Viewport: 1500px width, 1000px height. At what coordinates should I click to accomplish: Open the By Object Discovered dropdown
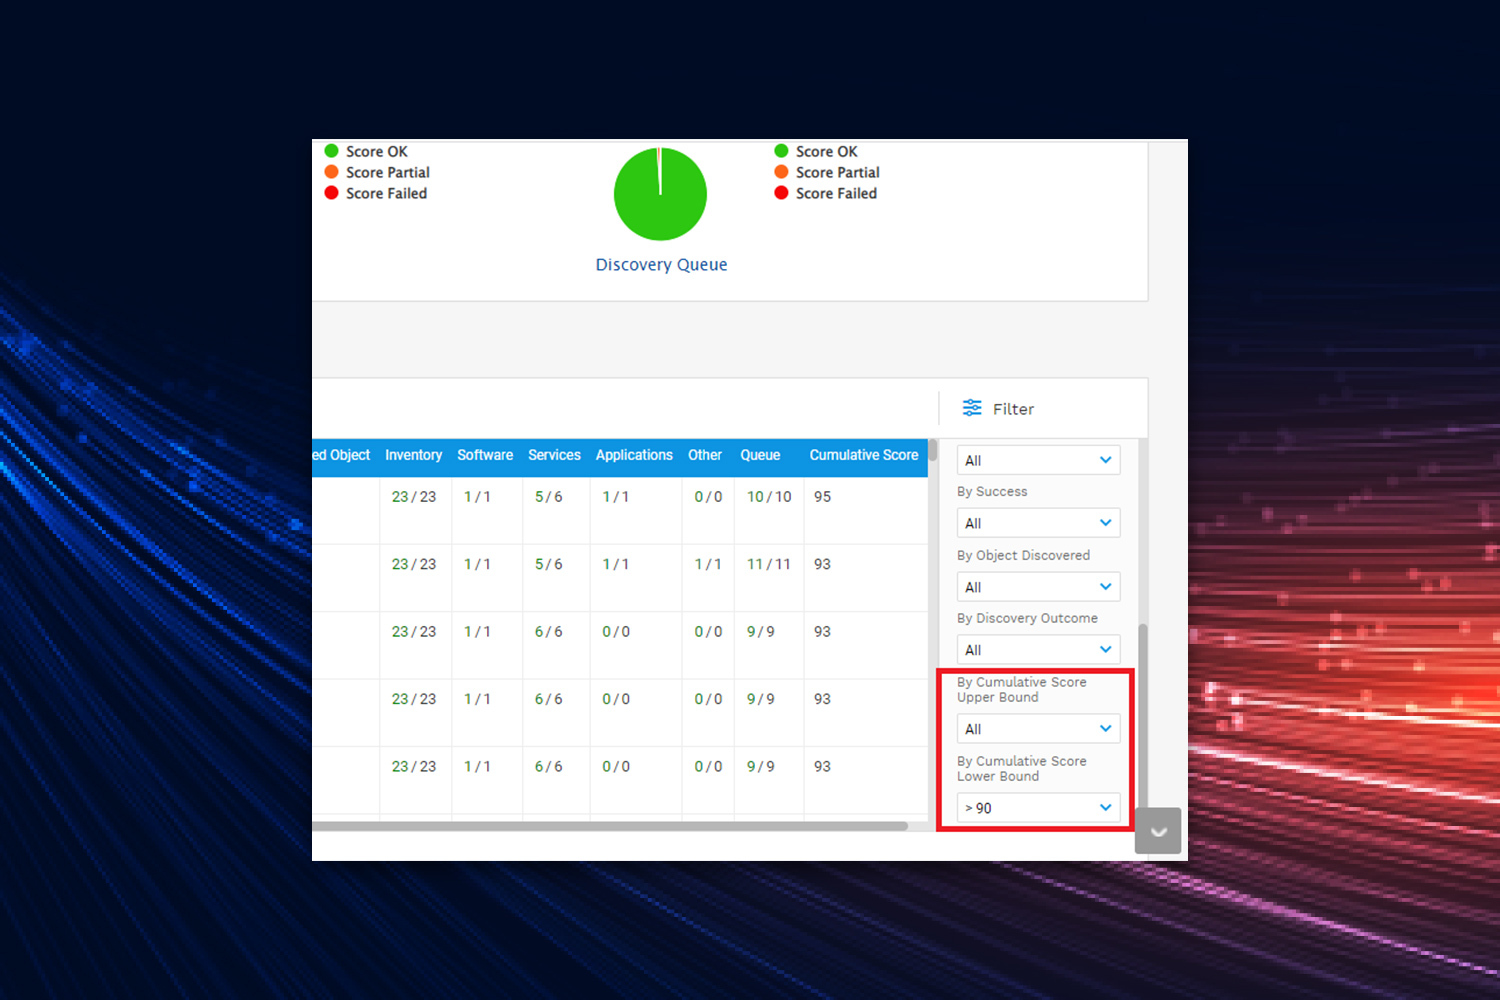(x=1037, y=586)
